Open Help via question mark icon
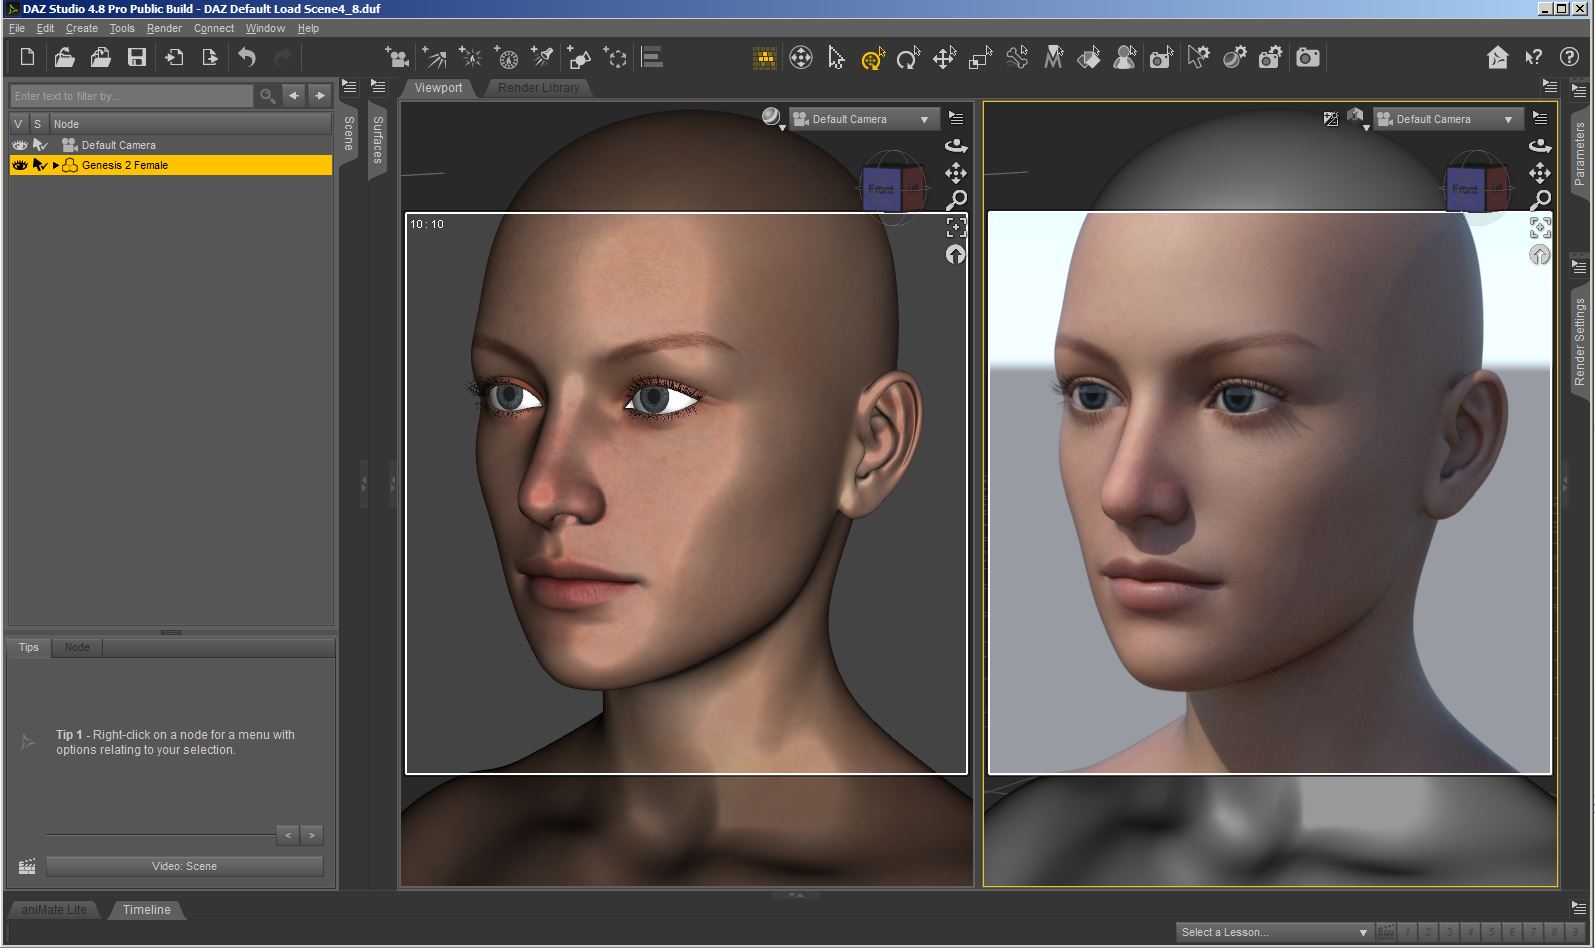Image resolution: width=1595 pixels, height=948 pixels. pyautogui.click(x=1569, y=58)
